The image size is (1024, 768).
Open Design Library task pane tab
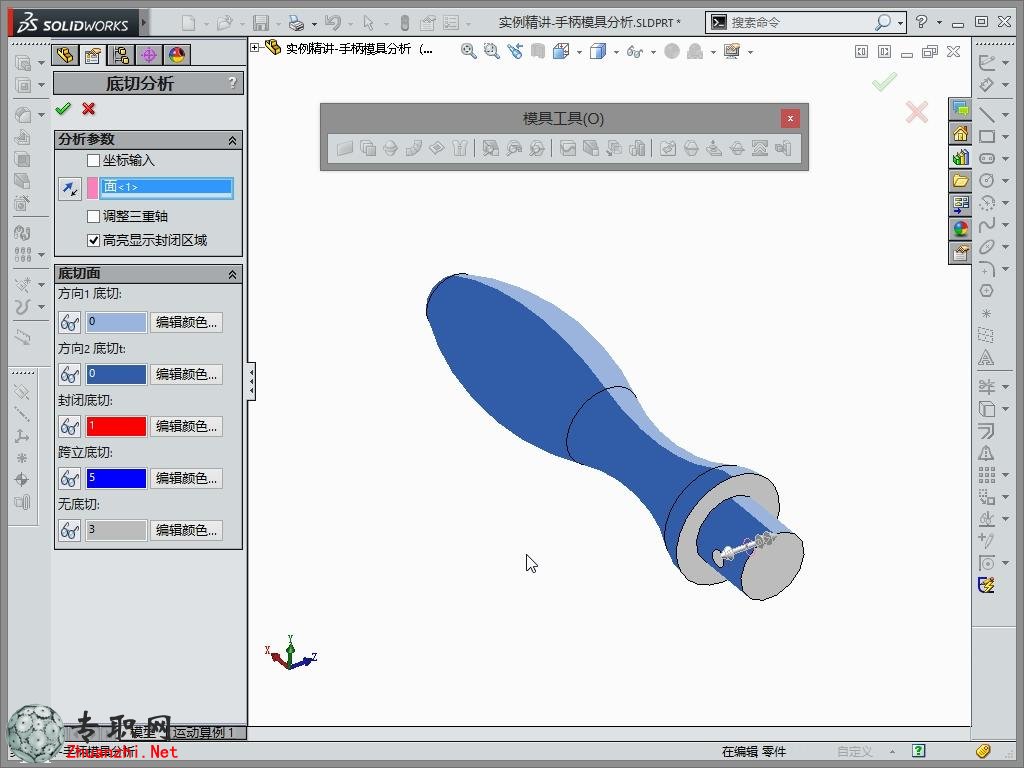(x=960, y=157)
